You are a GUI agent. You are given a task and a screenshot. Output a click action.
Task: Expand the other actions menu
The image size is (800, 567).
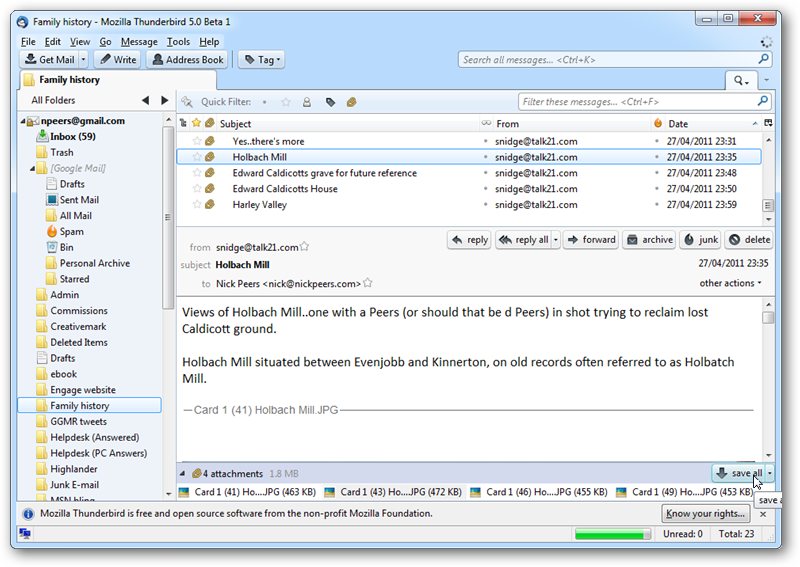730,283
